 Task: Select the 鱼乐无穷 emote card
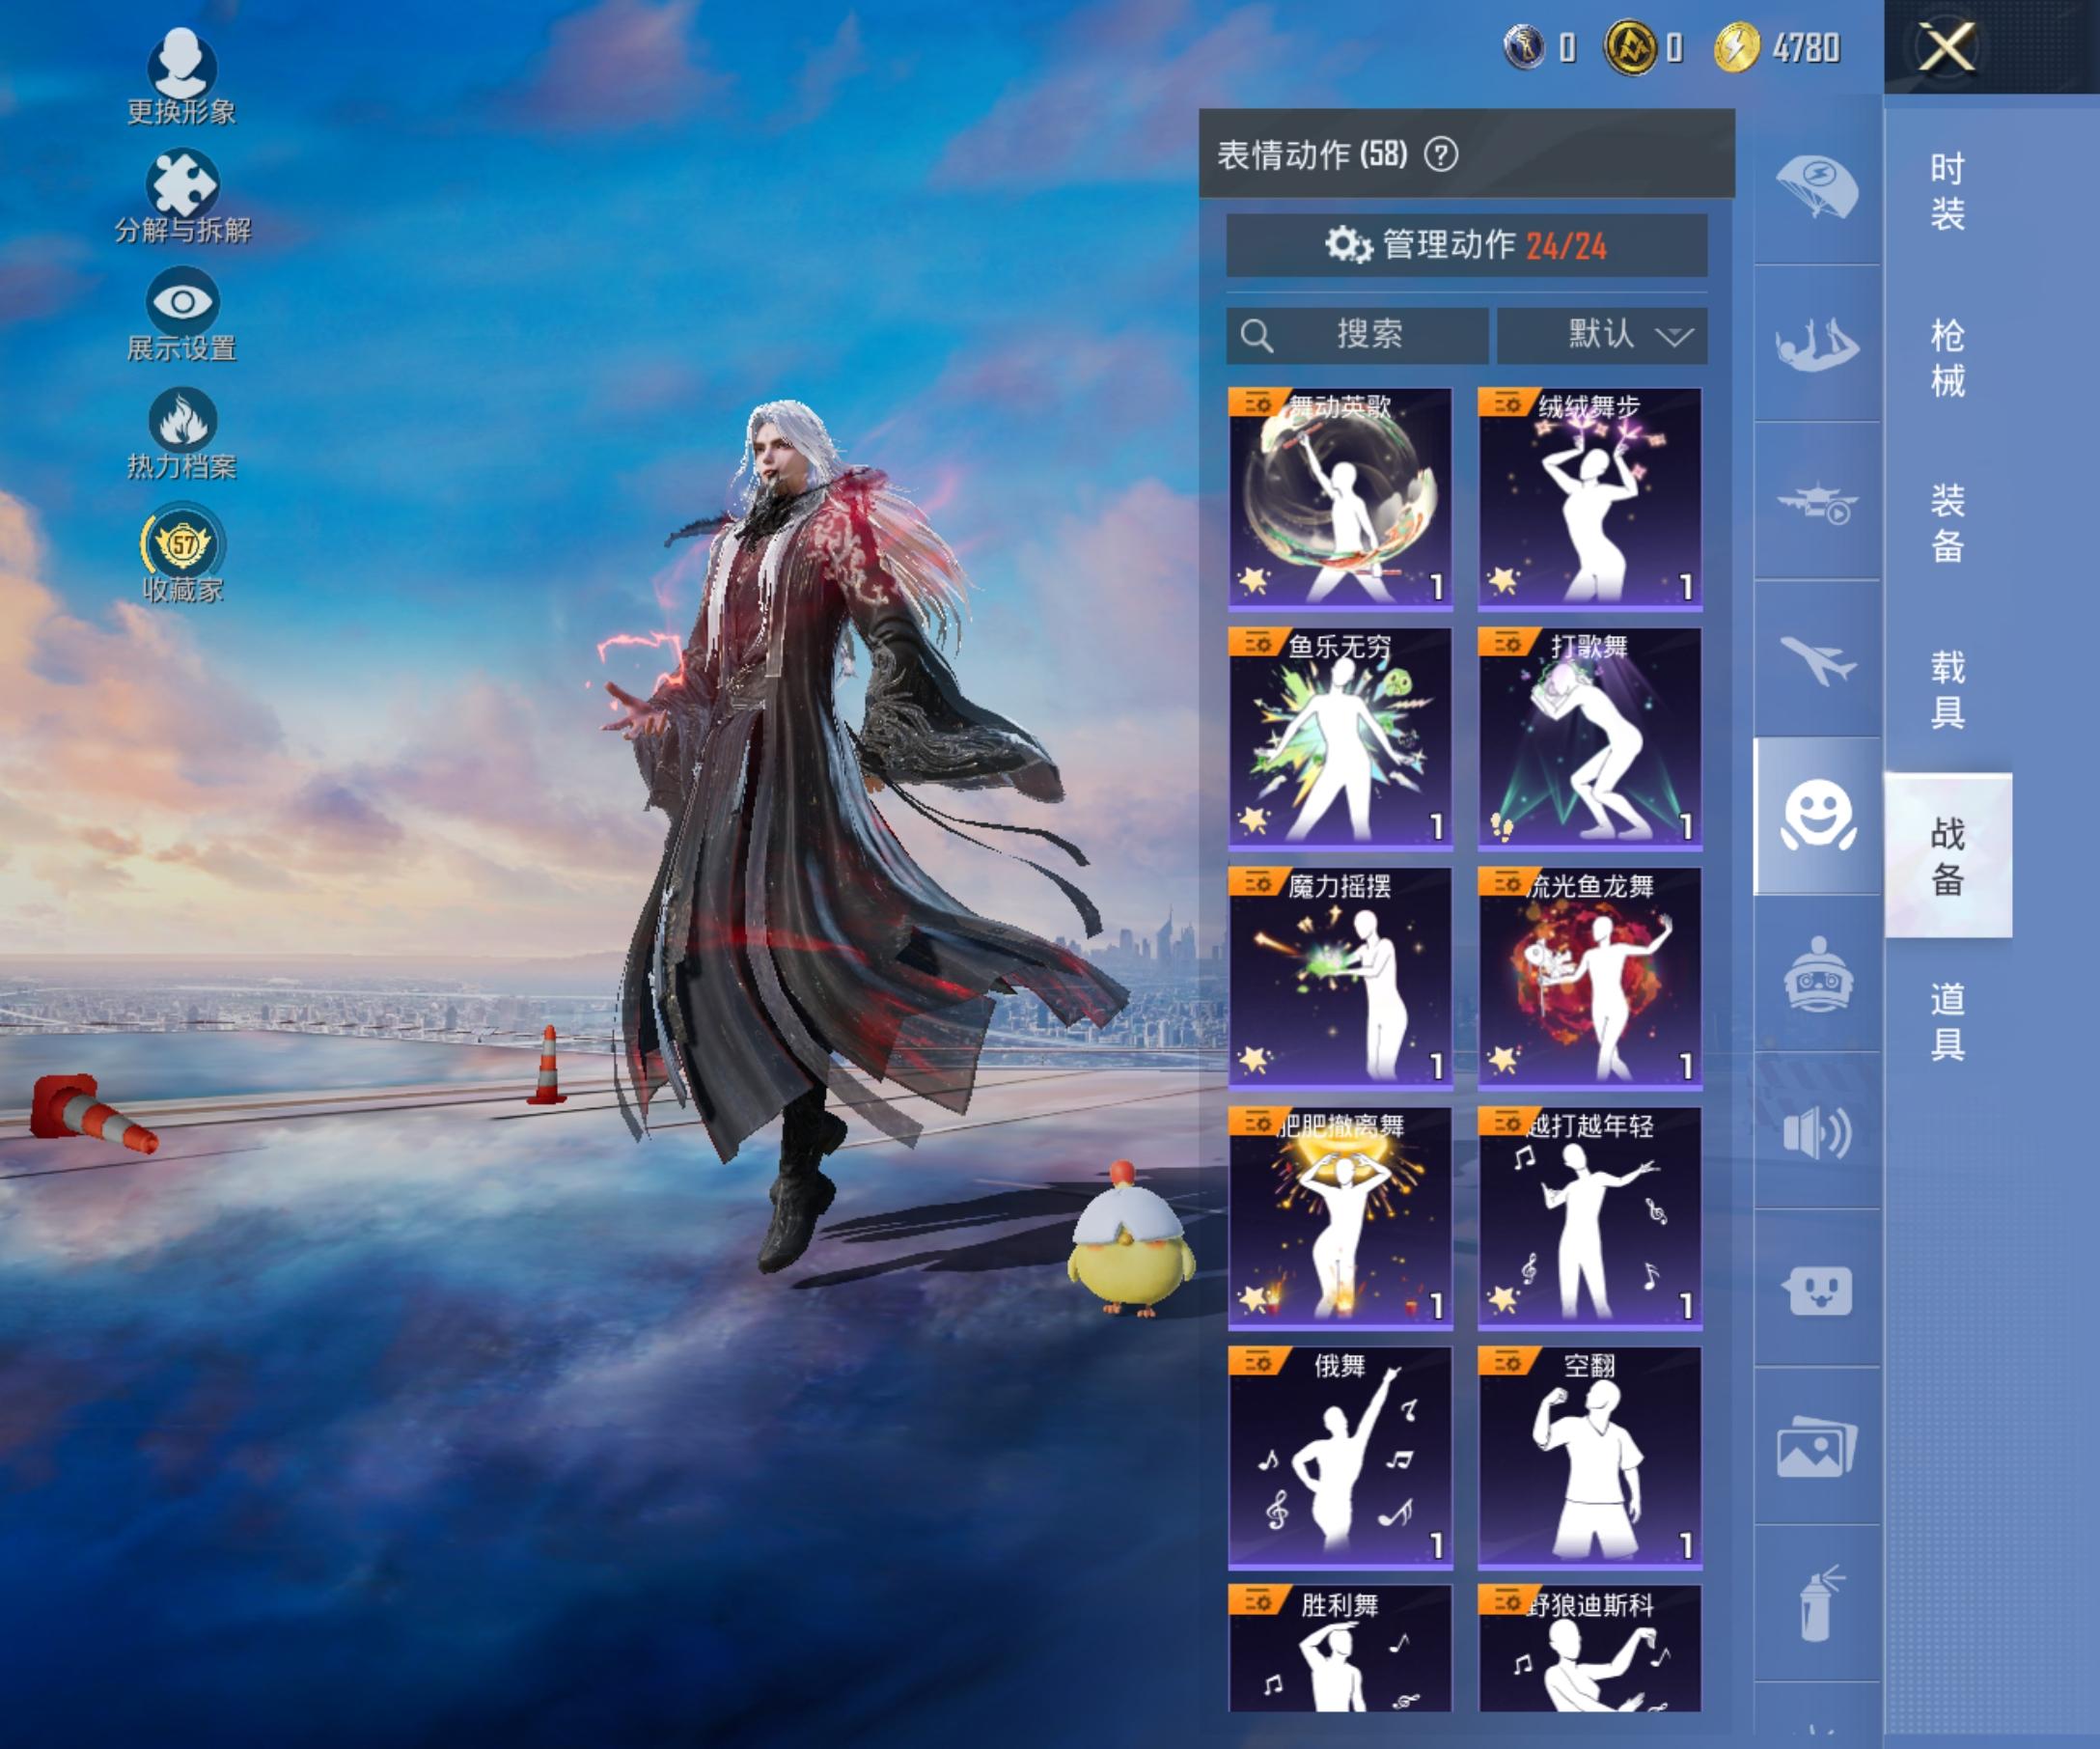[x=1340, y=739]
